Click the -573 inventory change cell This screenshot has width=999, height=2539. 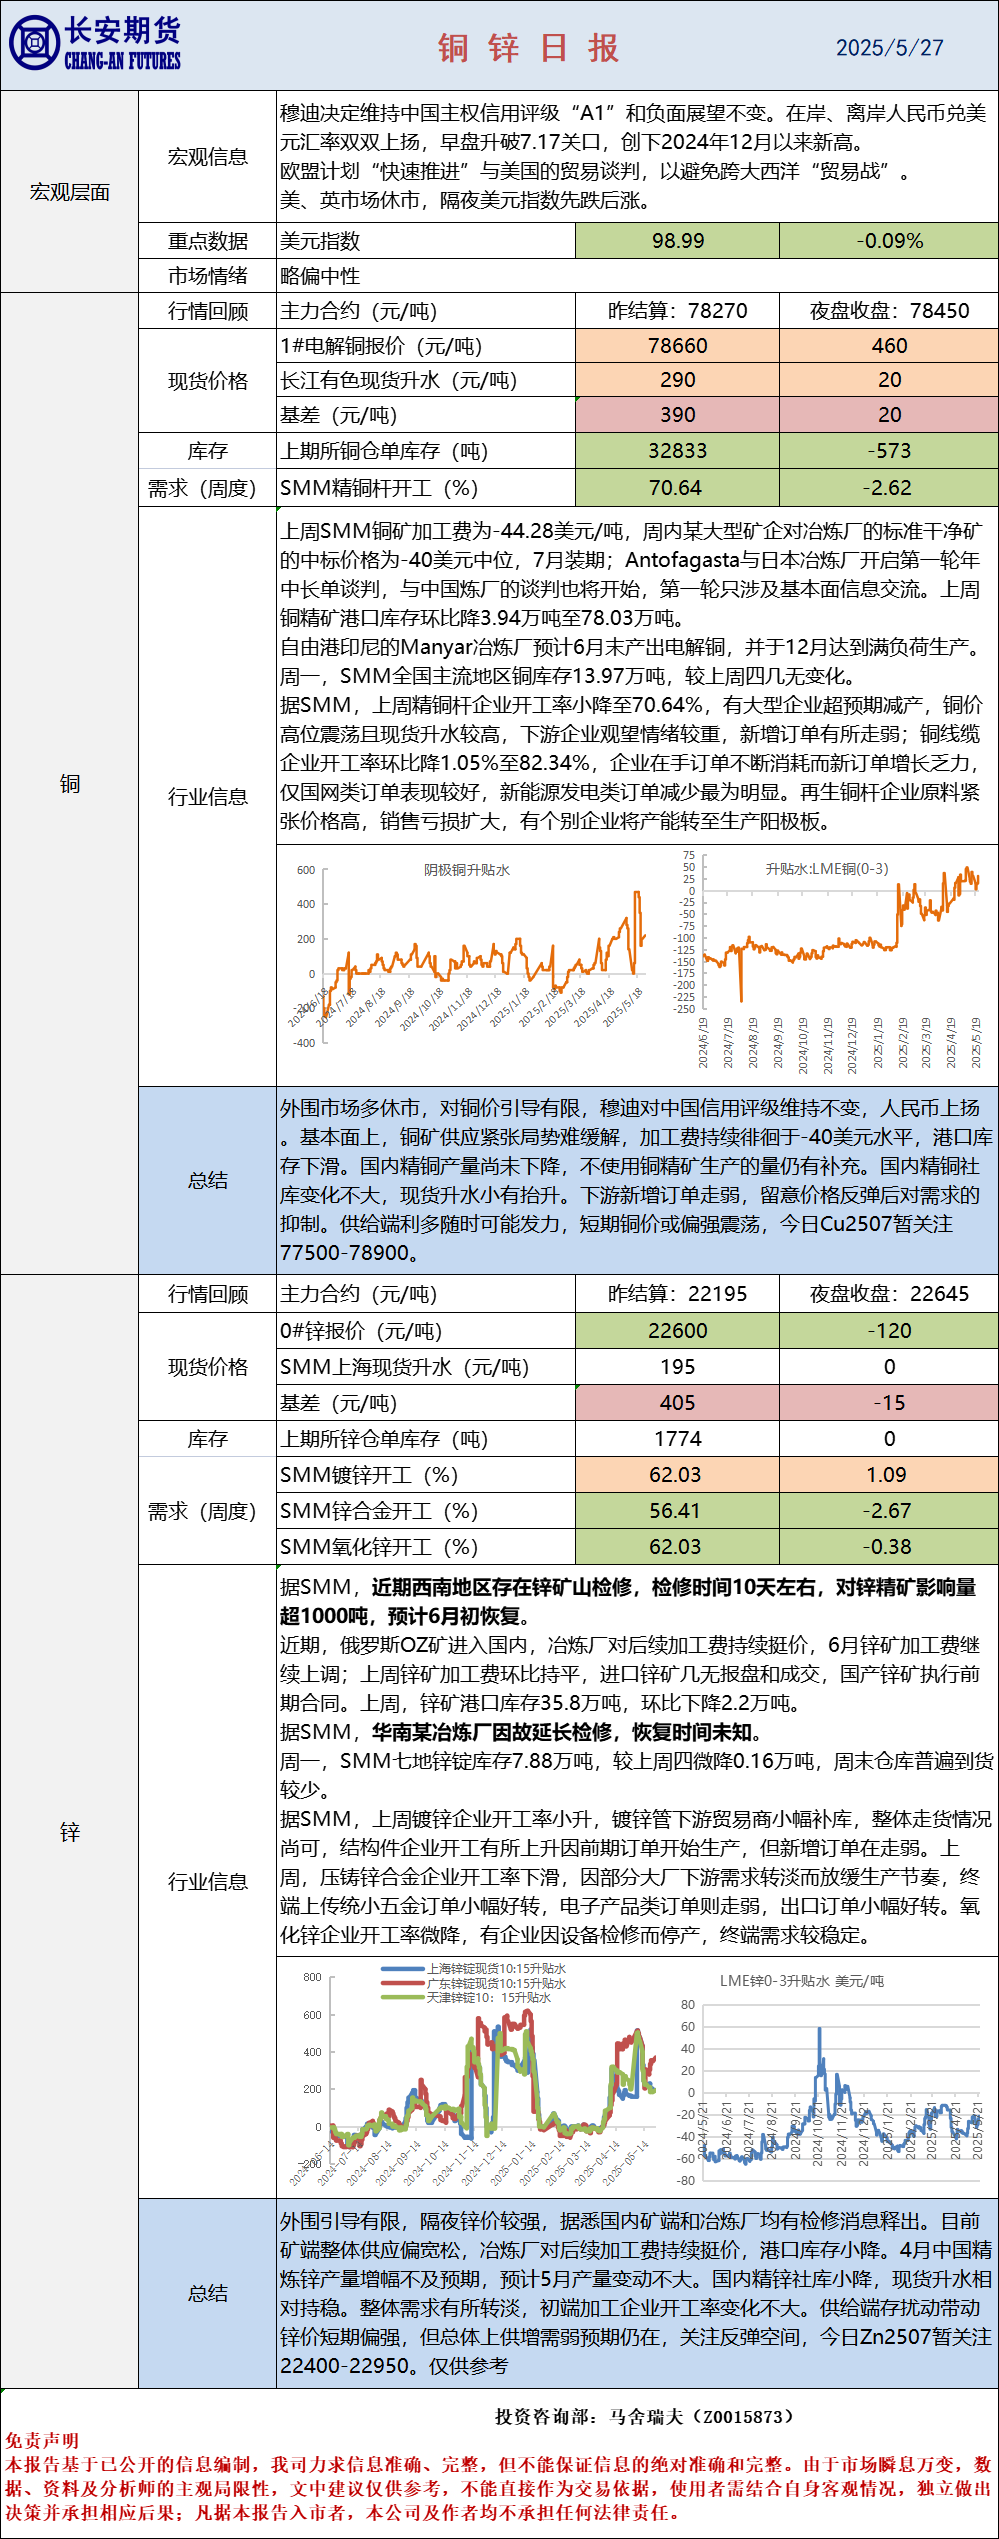coord(889,451)
